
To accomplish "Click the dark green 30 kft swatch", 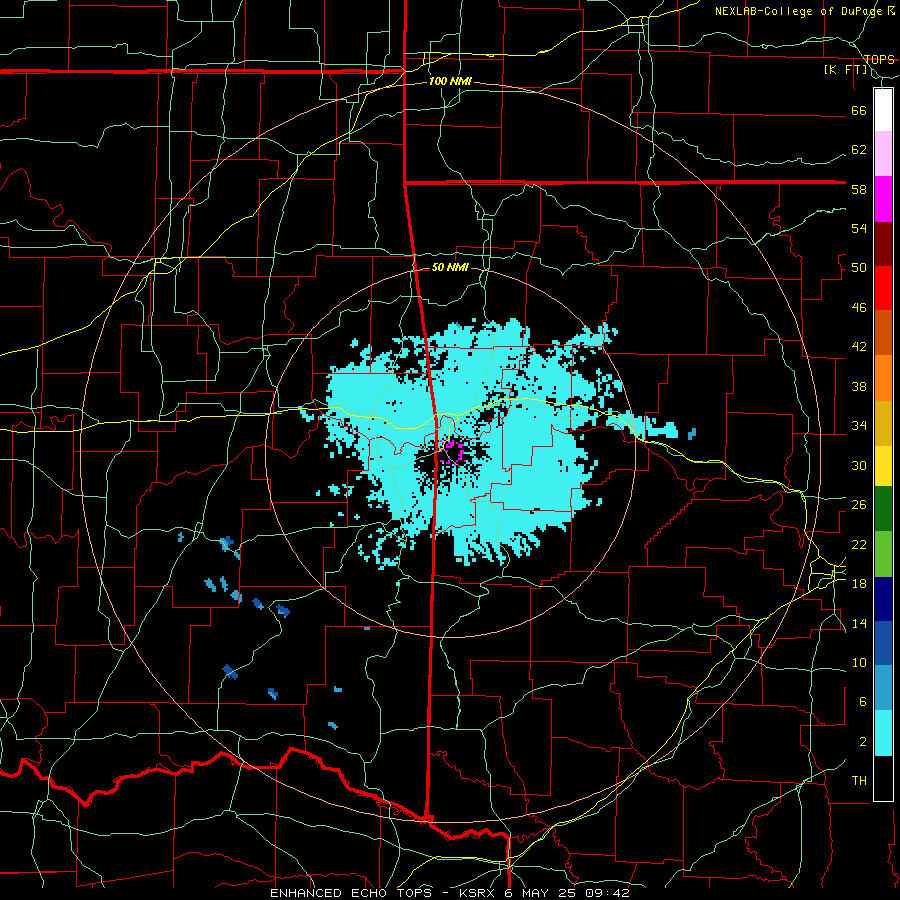I will coord(883,509).
